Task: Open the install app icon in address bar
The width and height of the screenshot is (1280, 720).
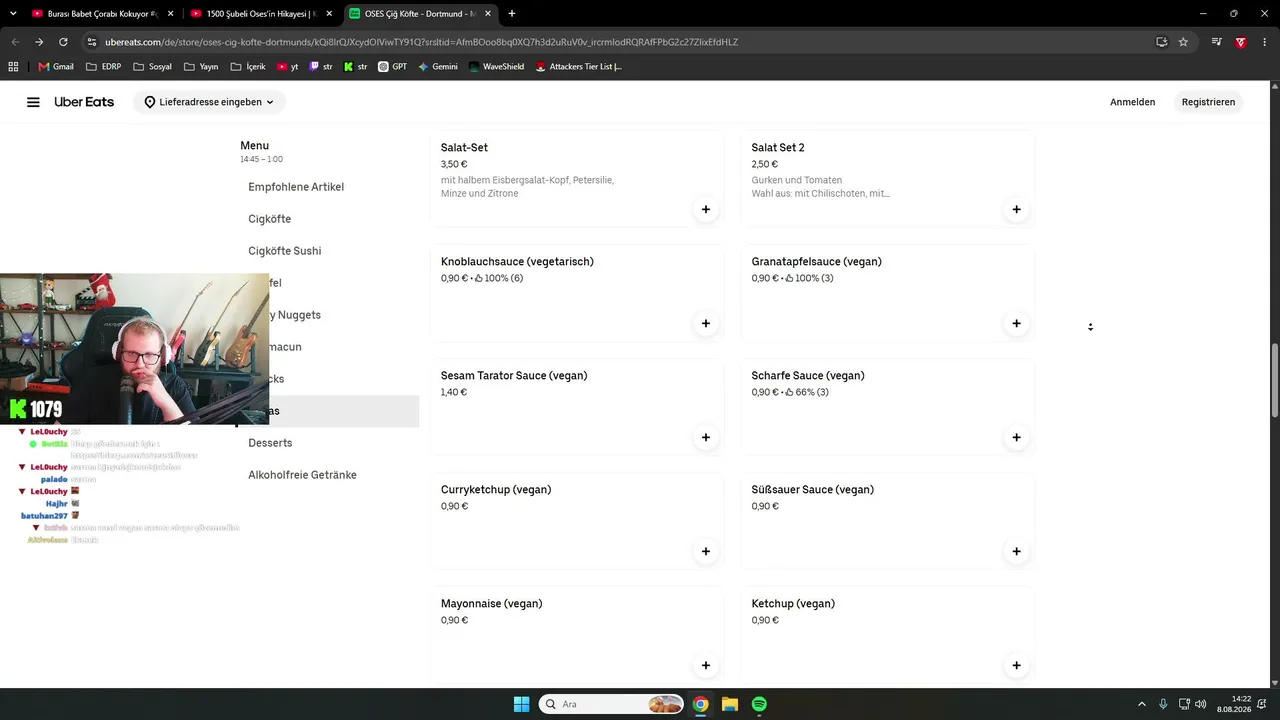Action: (1161, 42)
